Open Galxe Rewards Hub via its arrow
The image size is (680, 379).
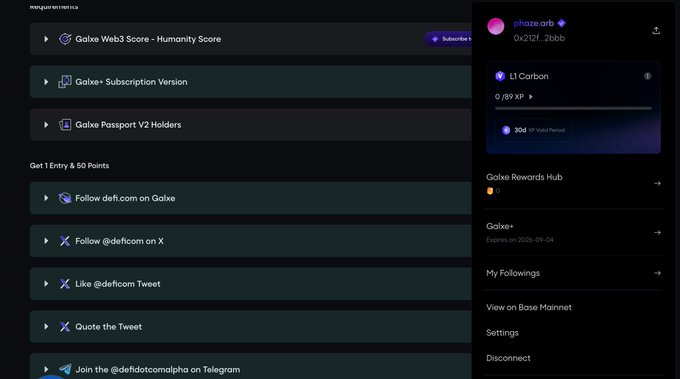[657, 183]
